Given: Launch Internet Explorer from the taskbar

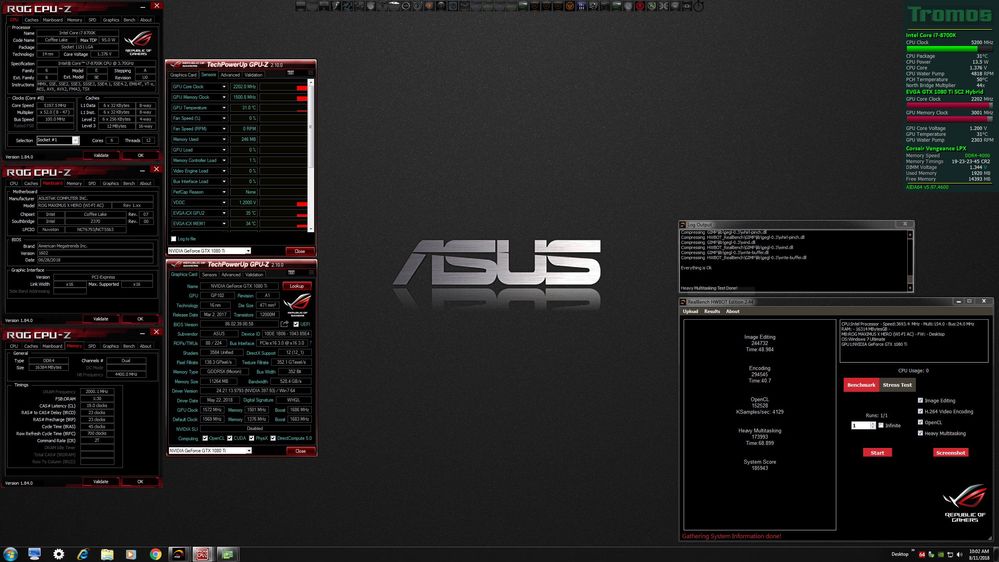Looking at the screenshot, I should click(x=83, y=554).
